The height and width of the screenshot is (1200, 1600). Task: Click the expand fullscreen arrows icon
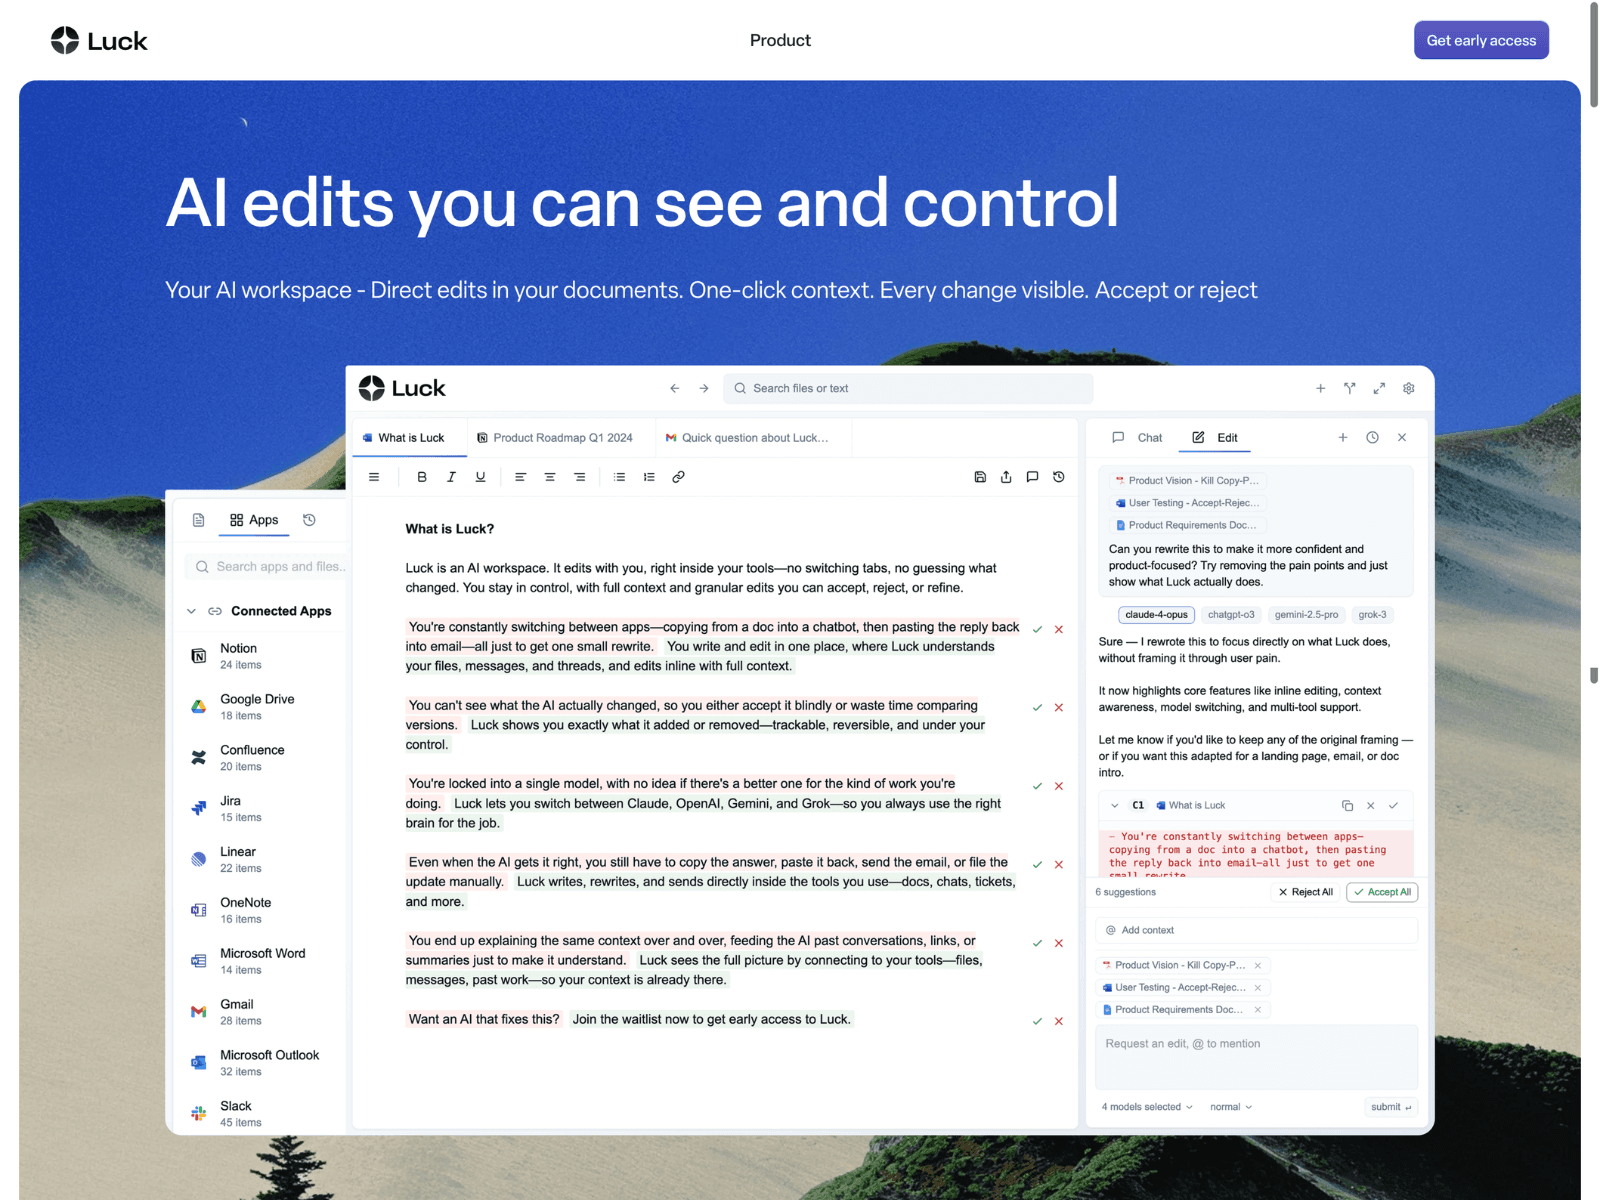click(x=1379, y=388)
